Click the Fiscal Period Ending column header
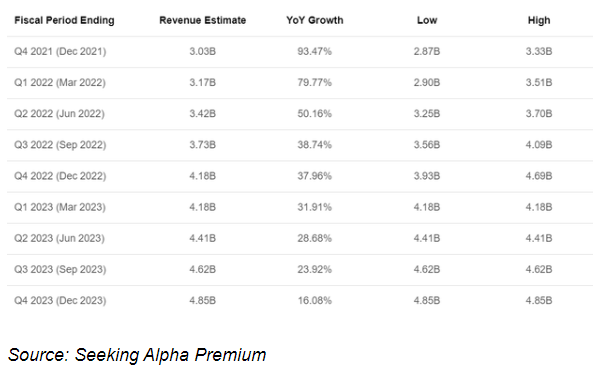 pos(64,20)
